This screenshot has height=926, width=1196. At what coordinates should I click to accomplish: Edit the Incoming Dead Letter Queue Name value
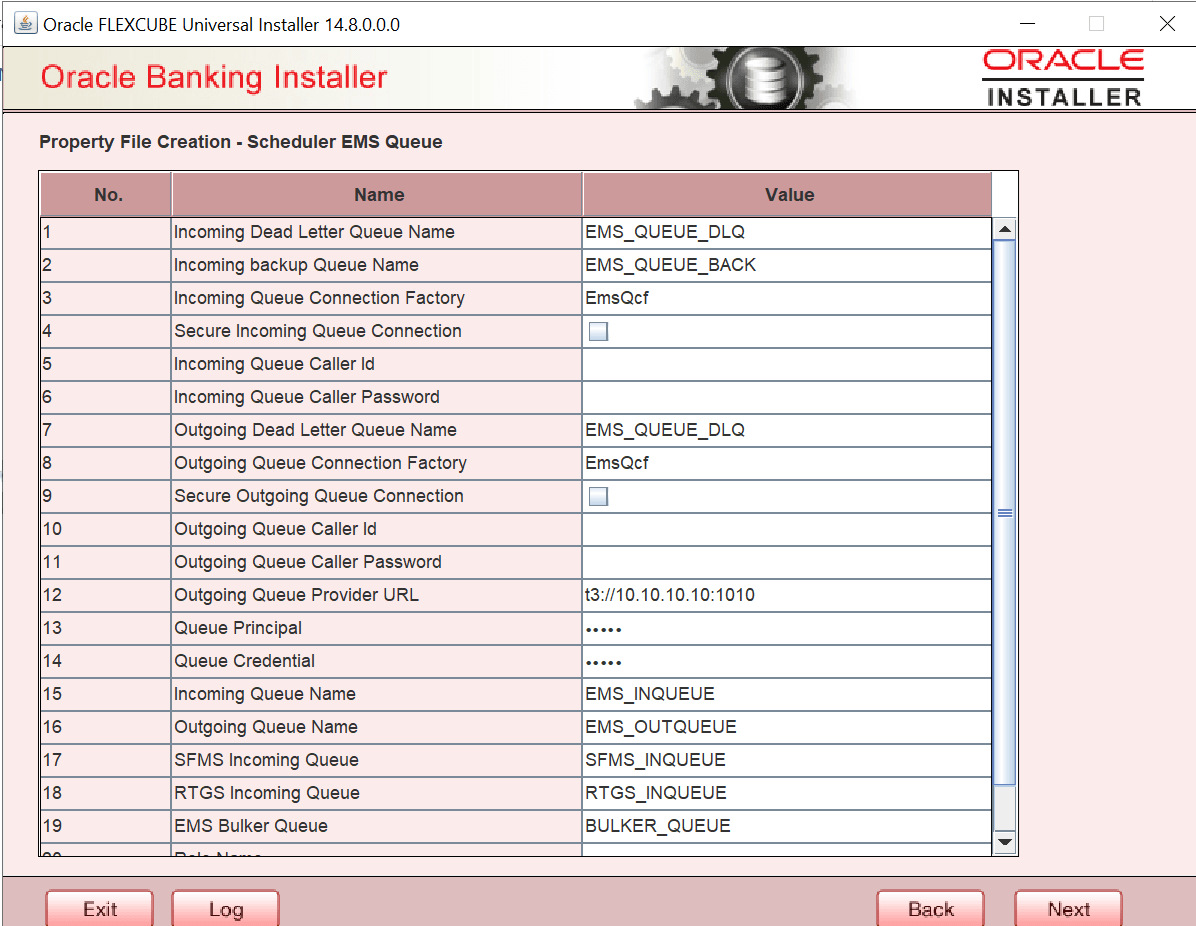pyautogui.click(x=787, y=232)
